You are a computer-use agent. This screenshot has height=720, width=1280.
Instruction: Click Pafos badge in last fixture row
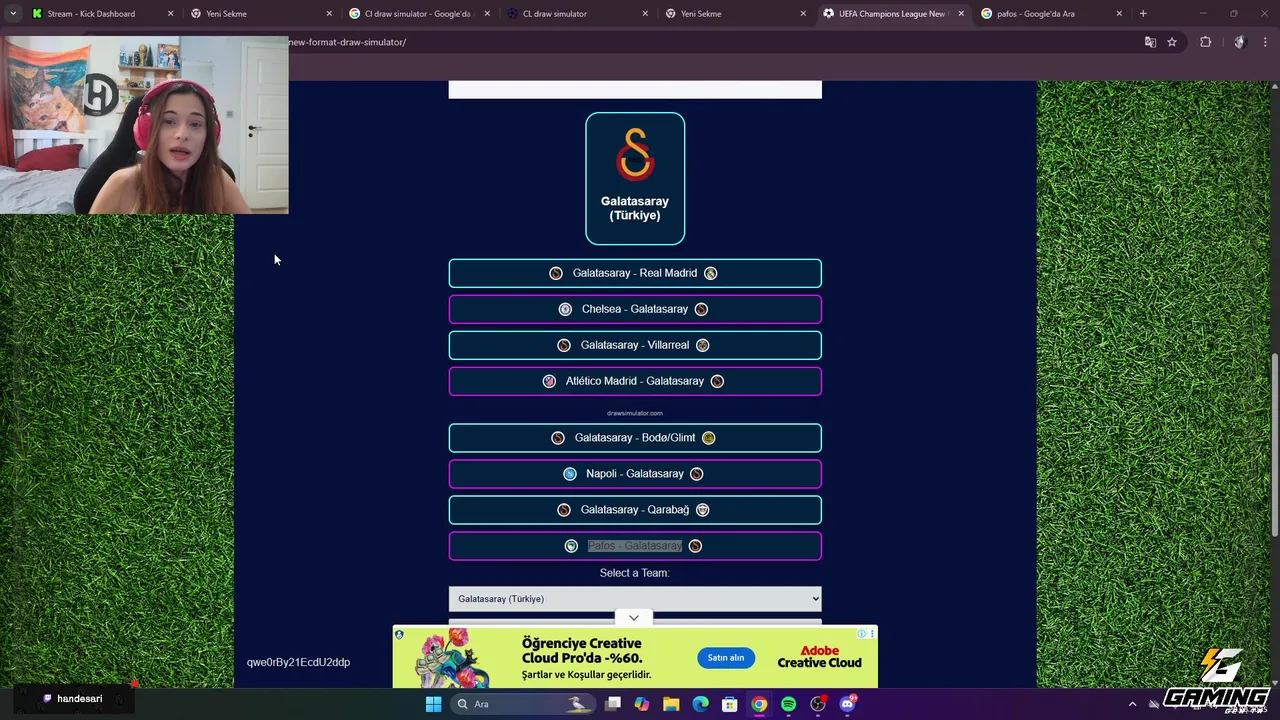(571, 546)
